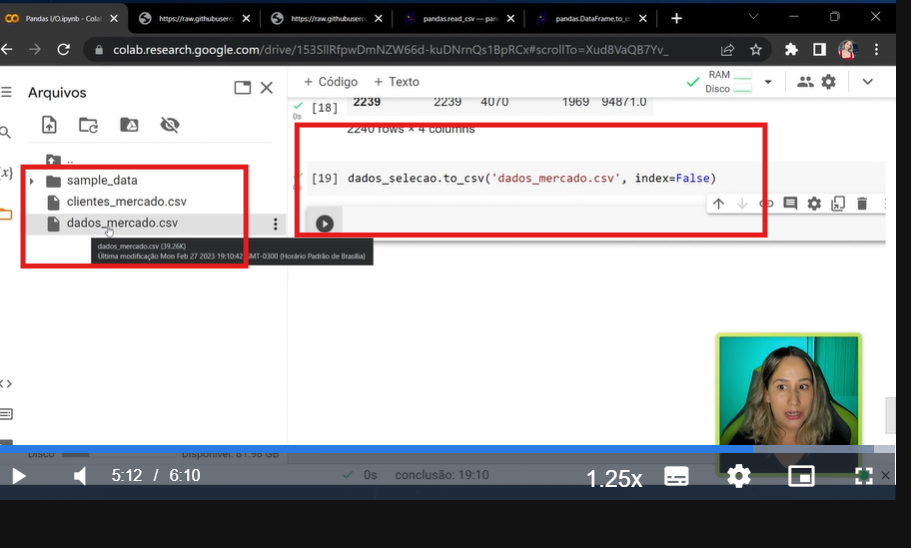This screenshot has width=912, height=548.
Task: Enable picture-in-picture mode
Action: coord(801,476)
